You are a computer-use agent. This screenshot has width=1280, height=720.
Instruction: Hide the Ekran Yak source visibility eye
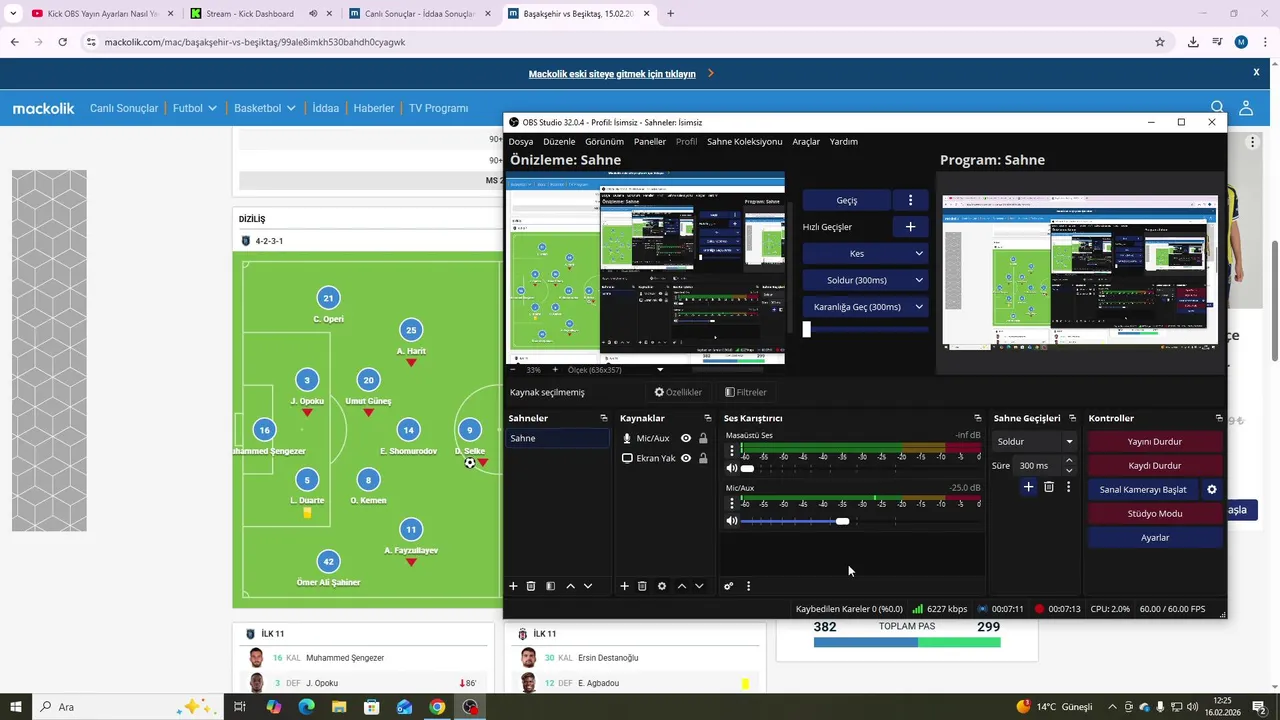tap(686, 458)
